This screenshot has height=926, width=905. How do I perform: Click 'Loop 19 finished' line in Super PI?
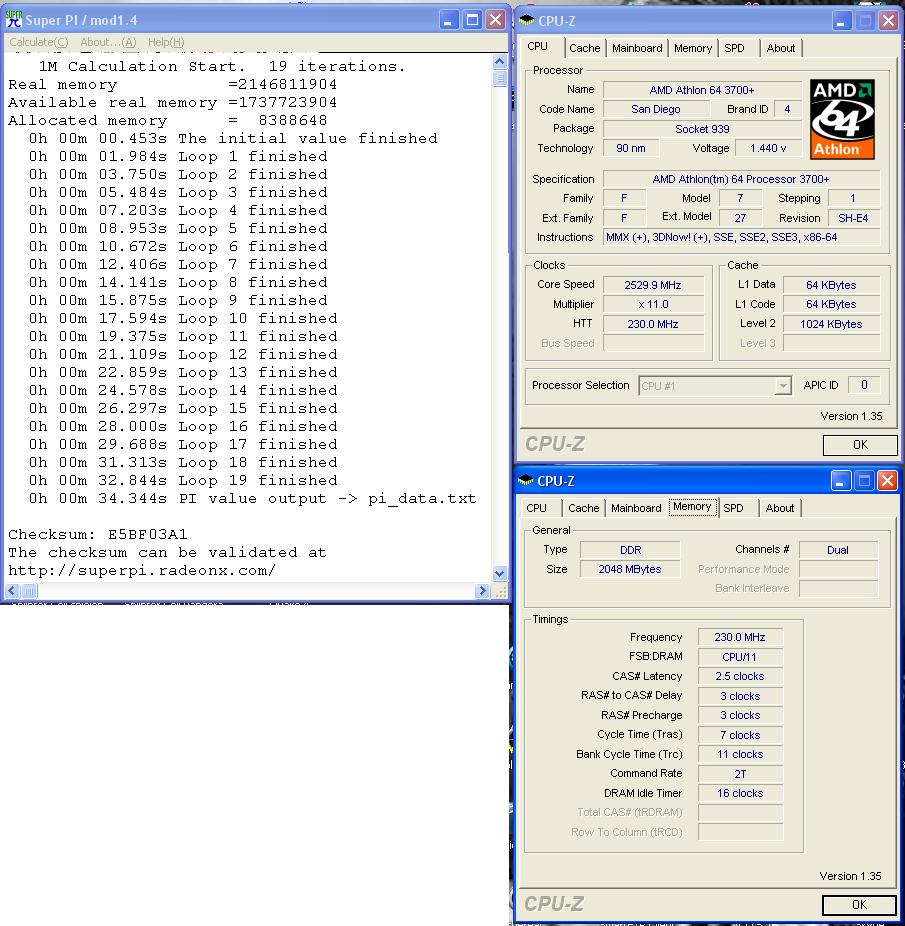(183, 481)
